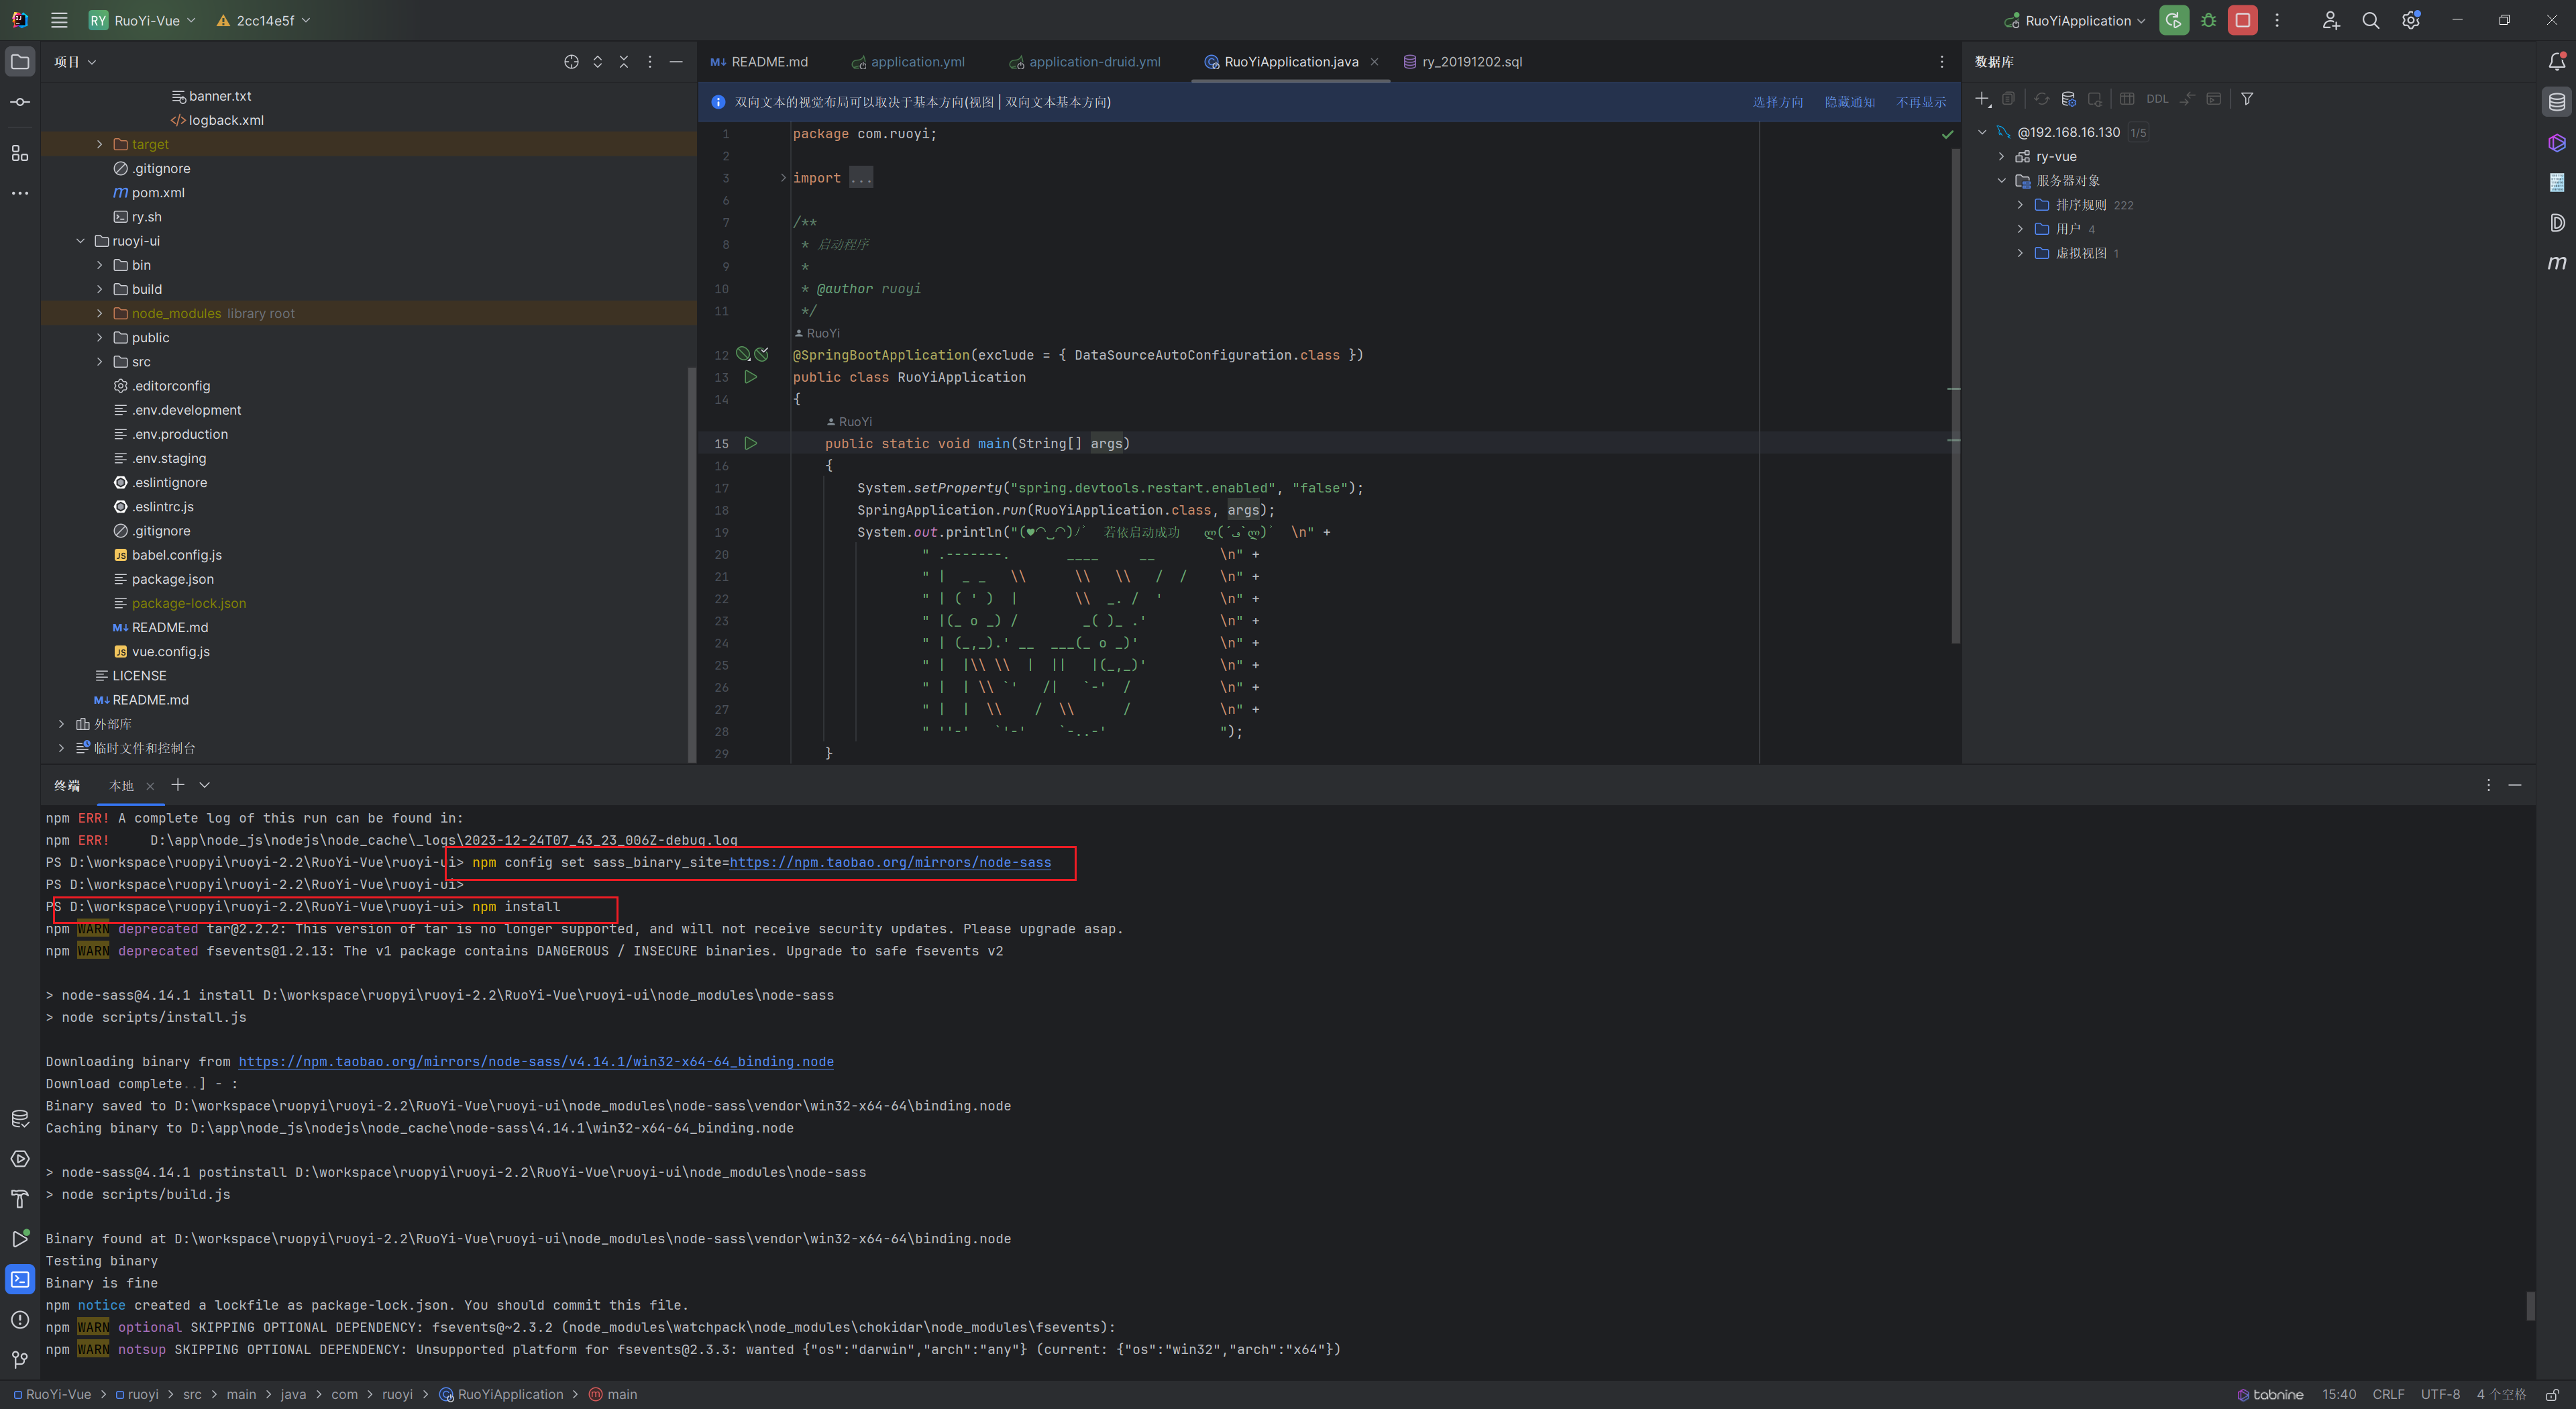Open the Structure tool window icon
The height and width of the screenshot is (1409, 2576).
(20, 153)
